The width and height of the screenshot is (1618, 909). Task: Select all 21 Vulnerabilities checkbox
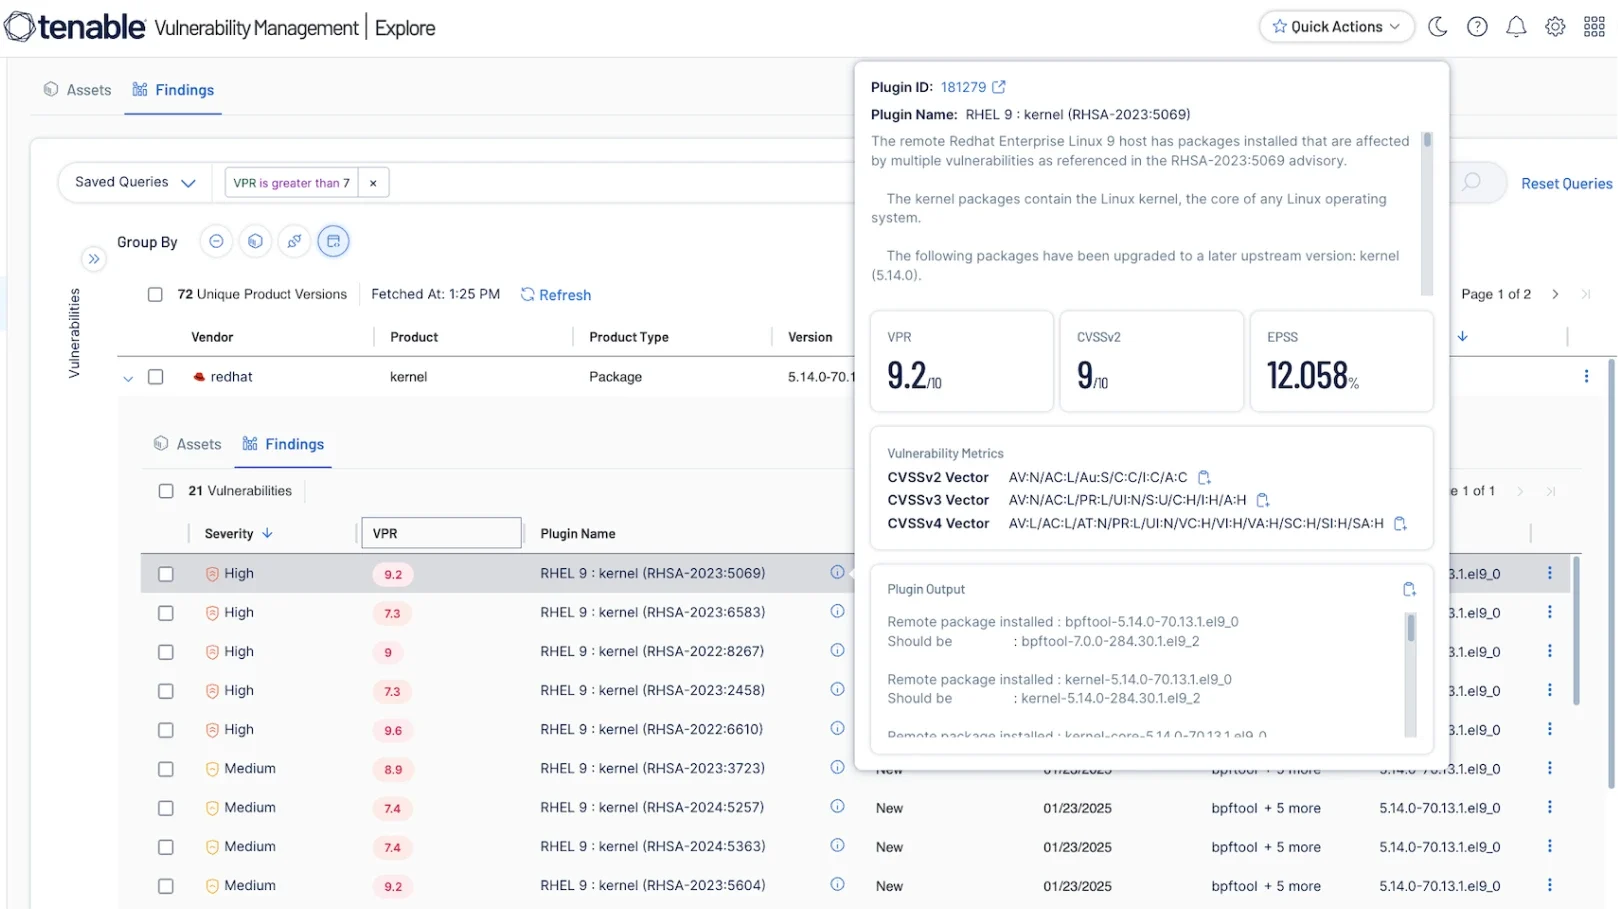[x=166, y=491]
